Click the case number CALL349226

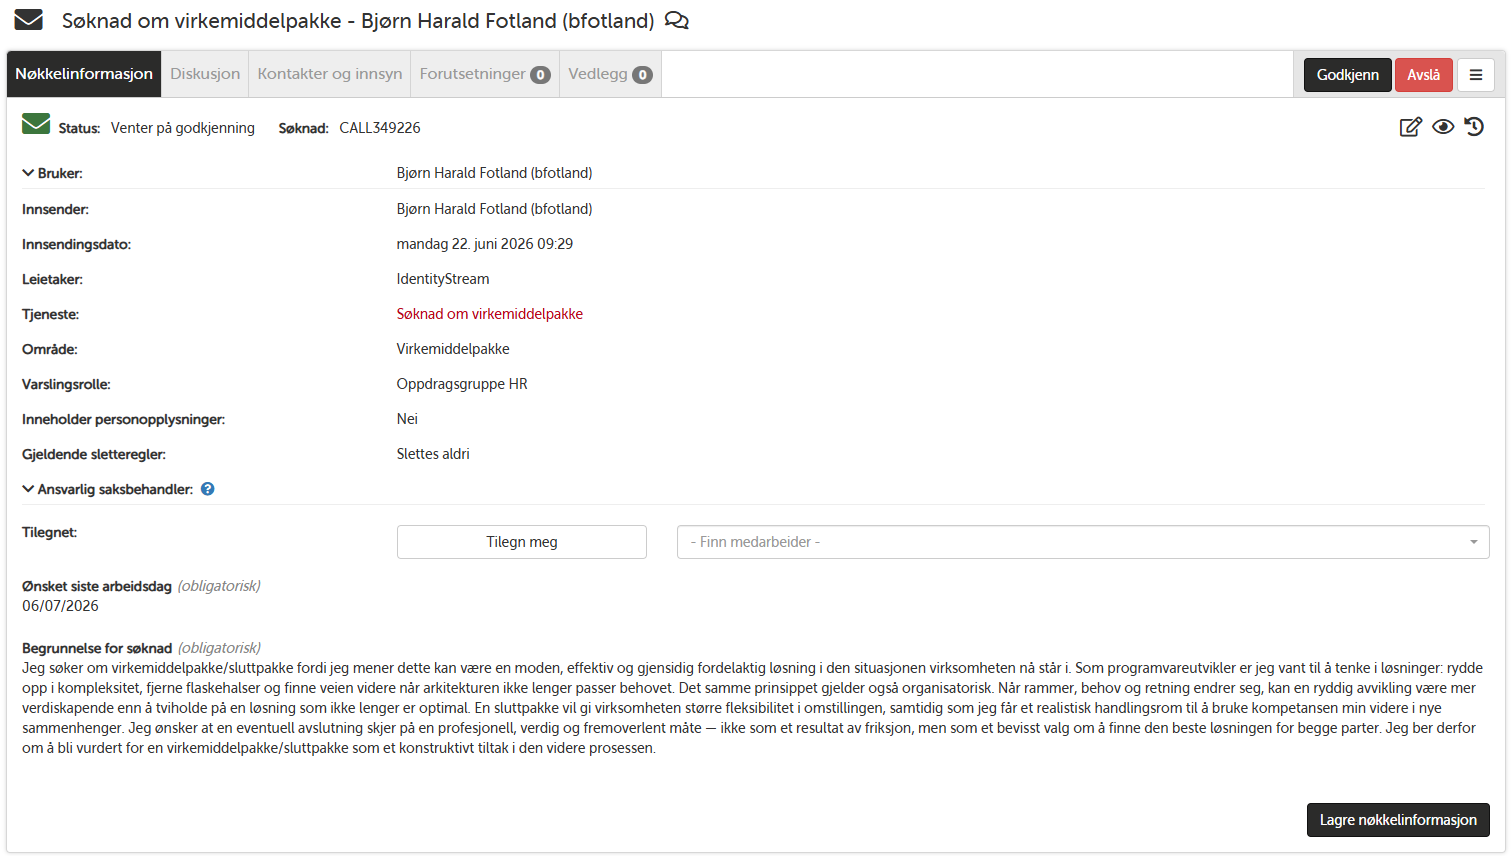coord(380,128)
